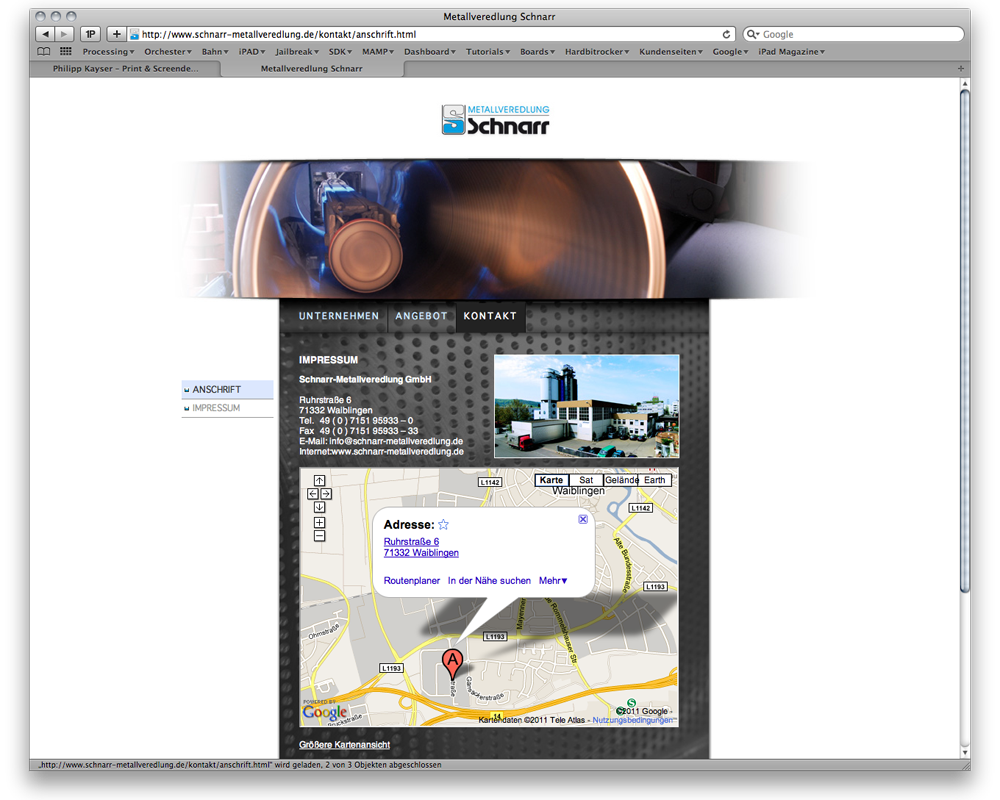Select IMPRESSUM in the side menu
Image resolution: width=1000 pixels, height=800 pixels.
[x=228, y=408]
